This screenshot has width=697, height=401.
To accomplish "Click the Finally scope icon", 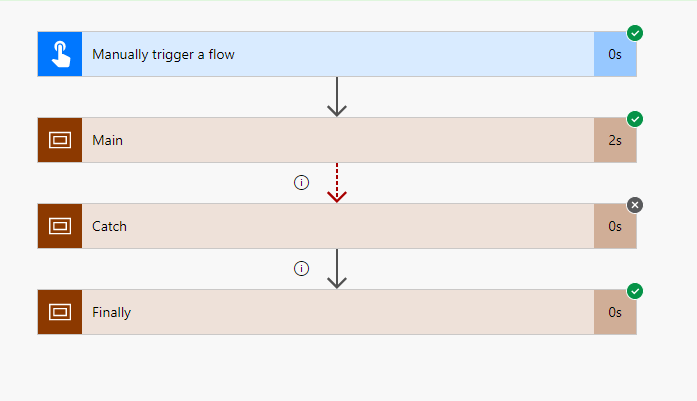I will pos(60,312).
